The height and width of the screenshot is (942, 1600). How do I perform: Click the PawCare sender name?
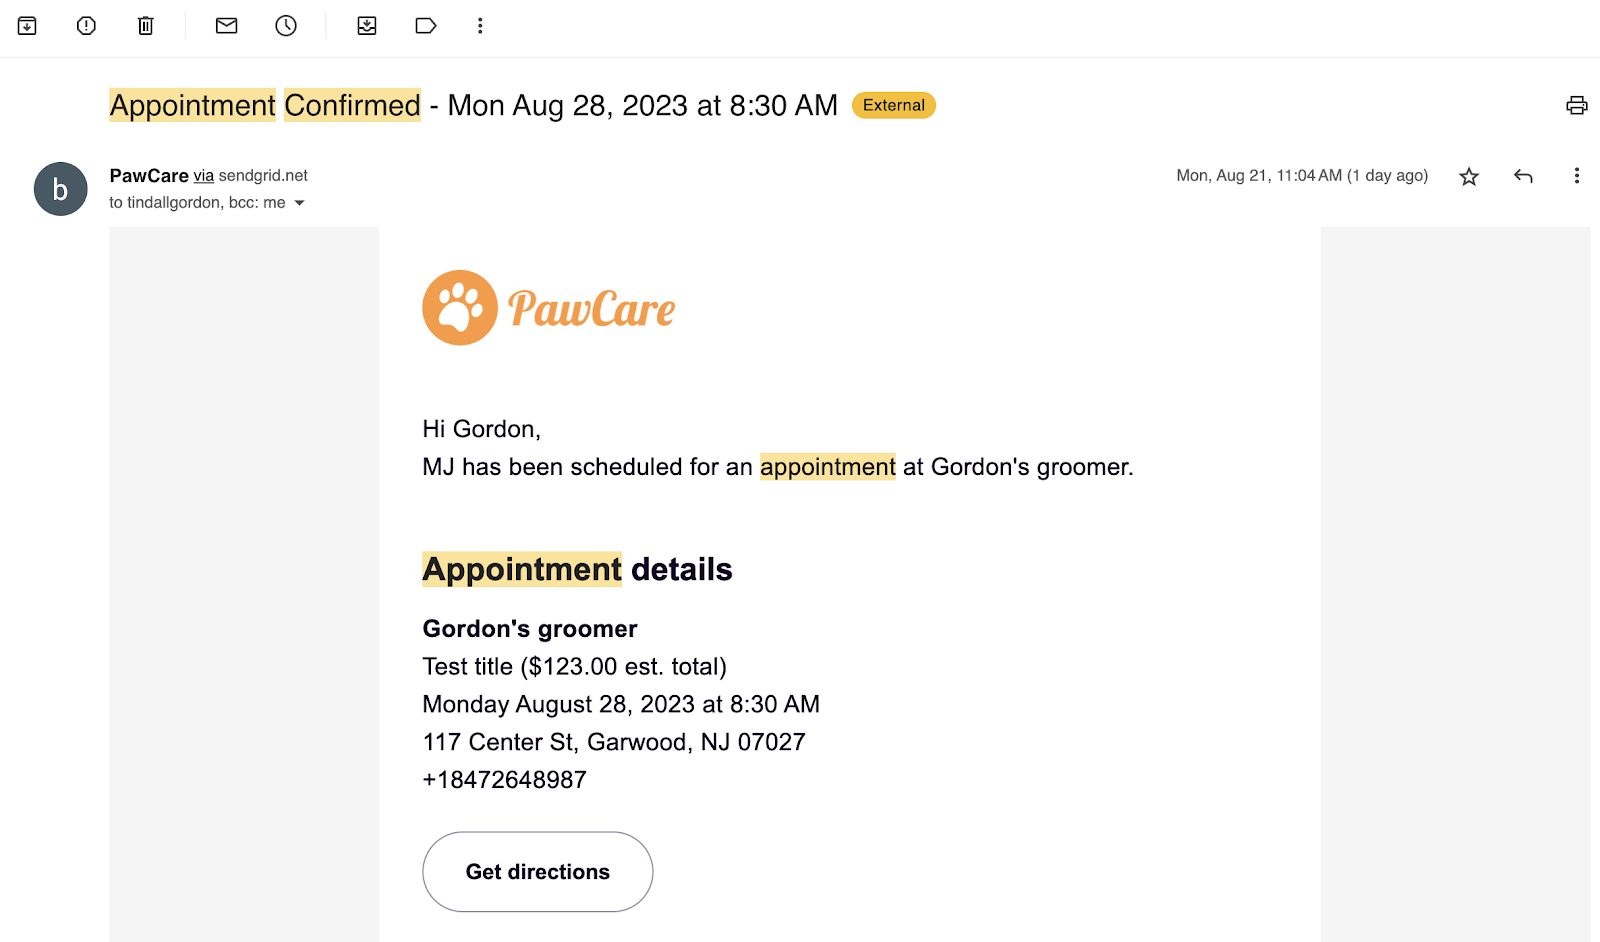(149, 176)
